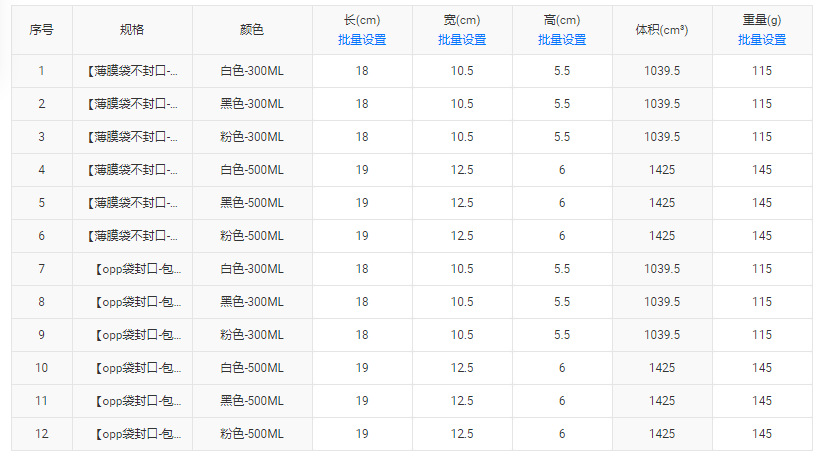The image size is (829, 456).
Task: Select the 颜色 column header
Action: tap(252, 30)
